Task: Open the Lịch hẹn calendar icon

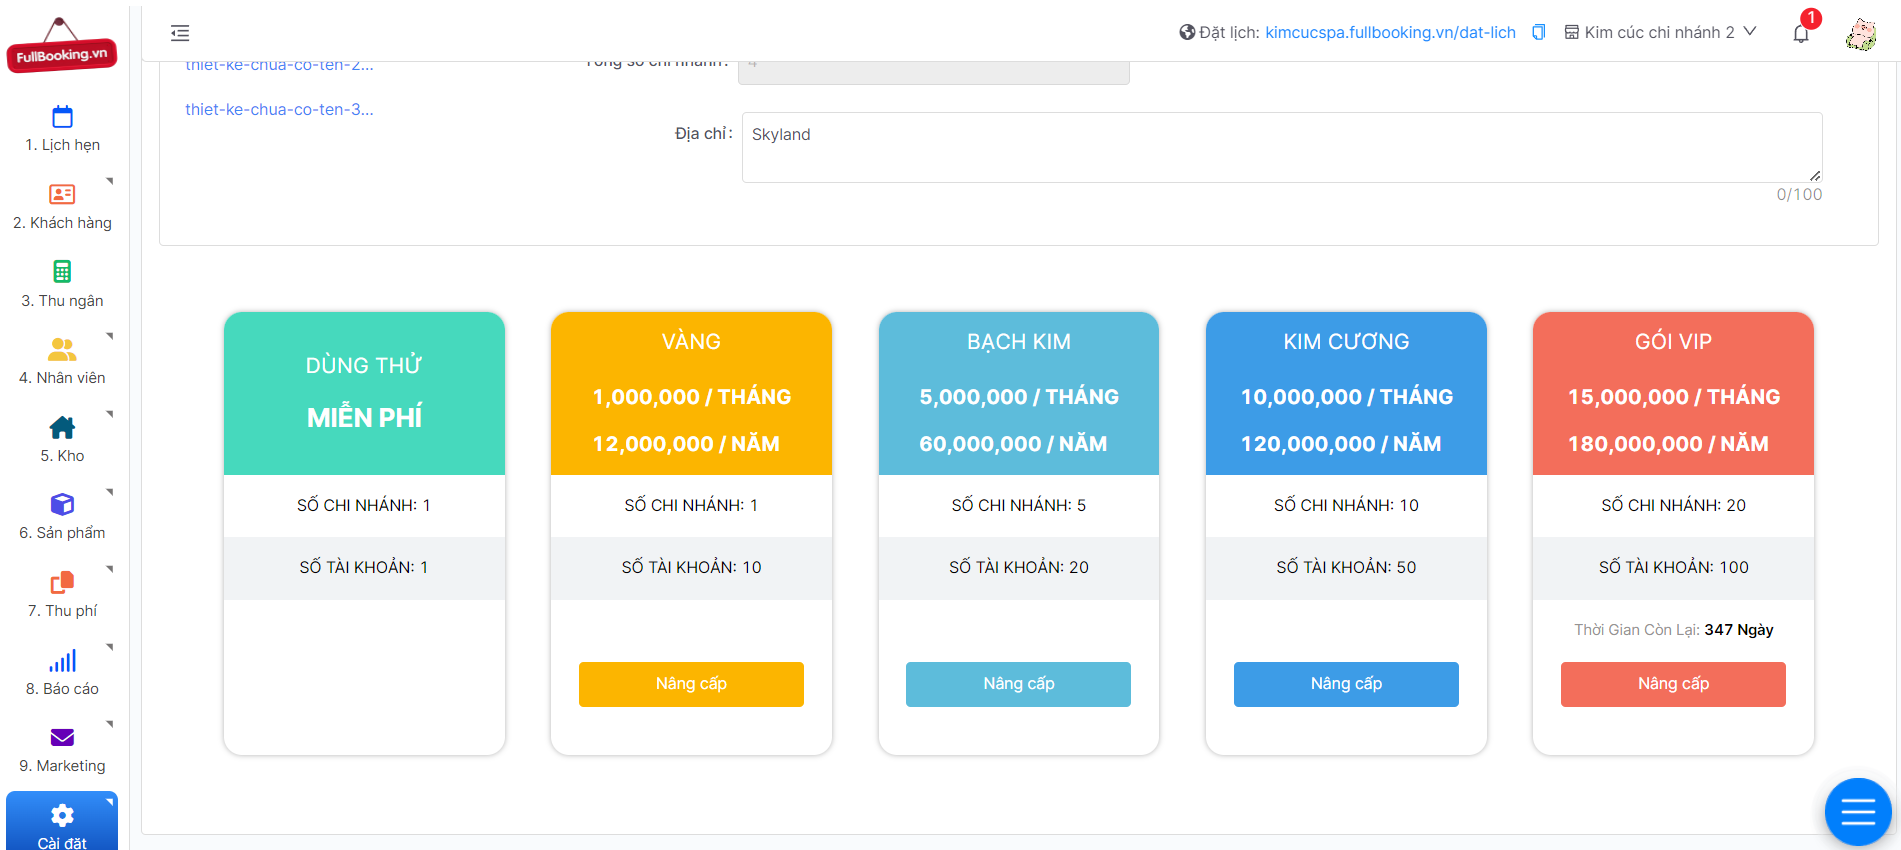Action: (62, 117)
